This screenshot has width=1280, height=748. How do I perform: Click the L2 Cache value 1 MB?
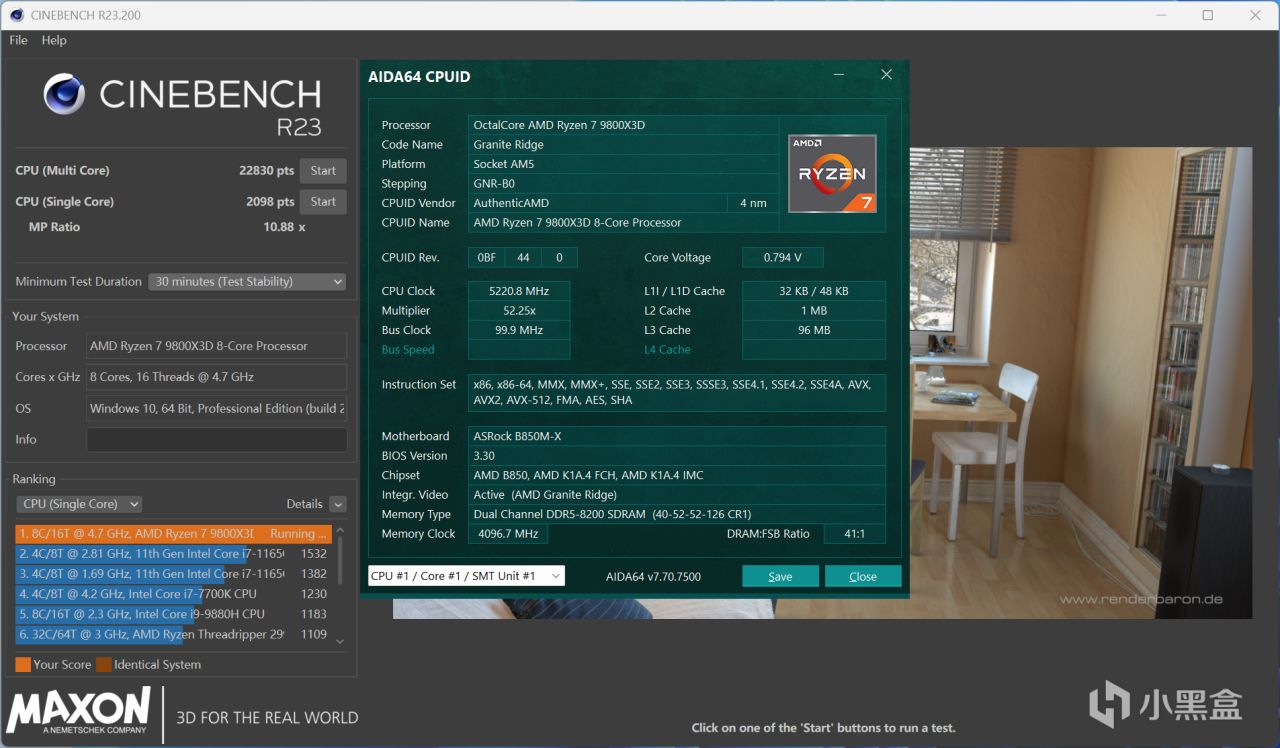click(814, 311)
